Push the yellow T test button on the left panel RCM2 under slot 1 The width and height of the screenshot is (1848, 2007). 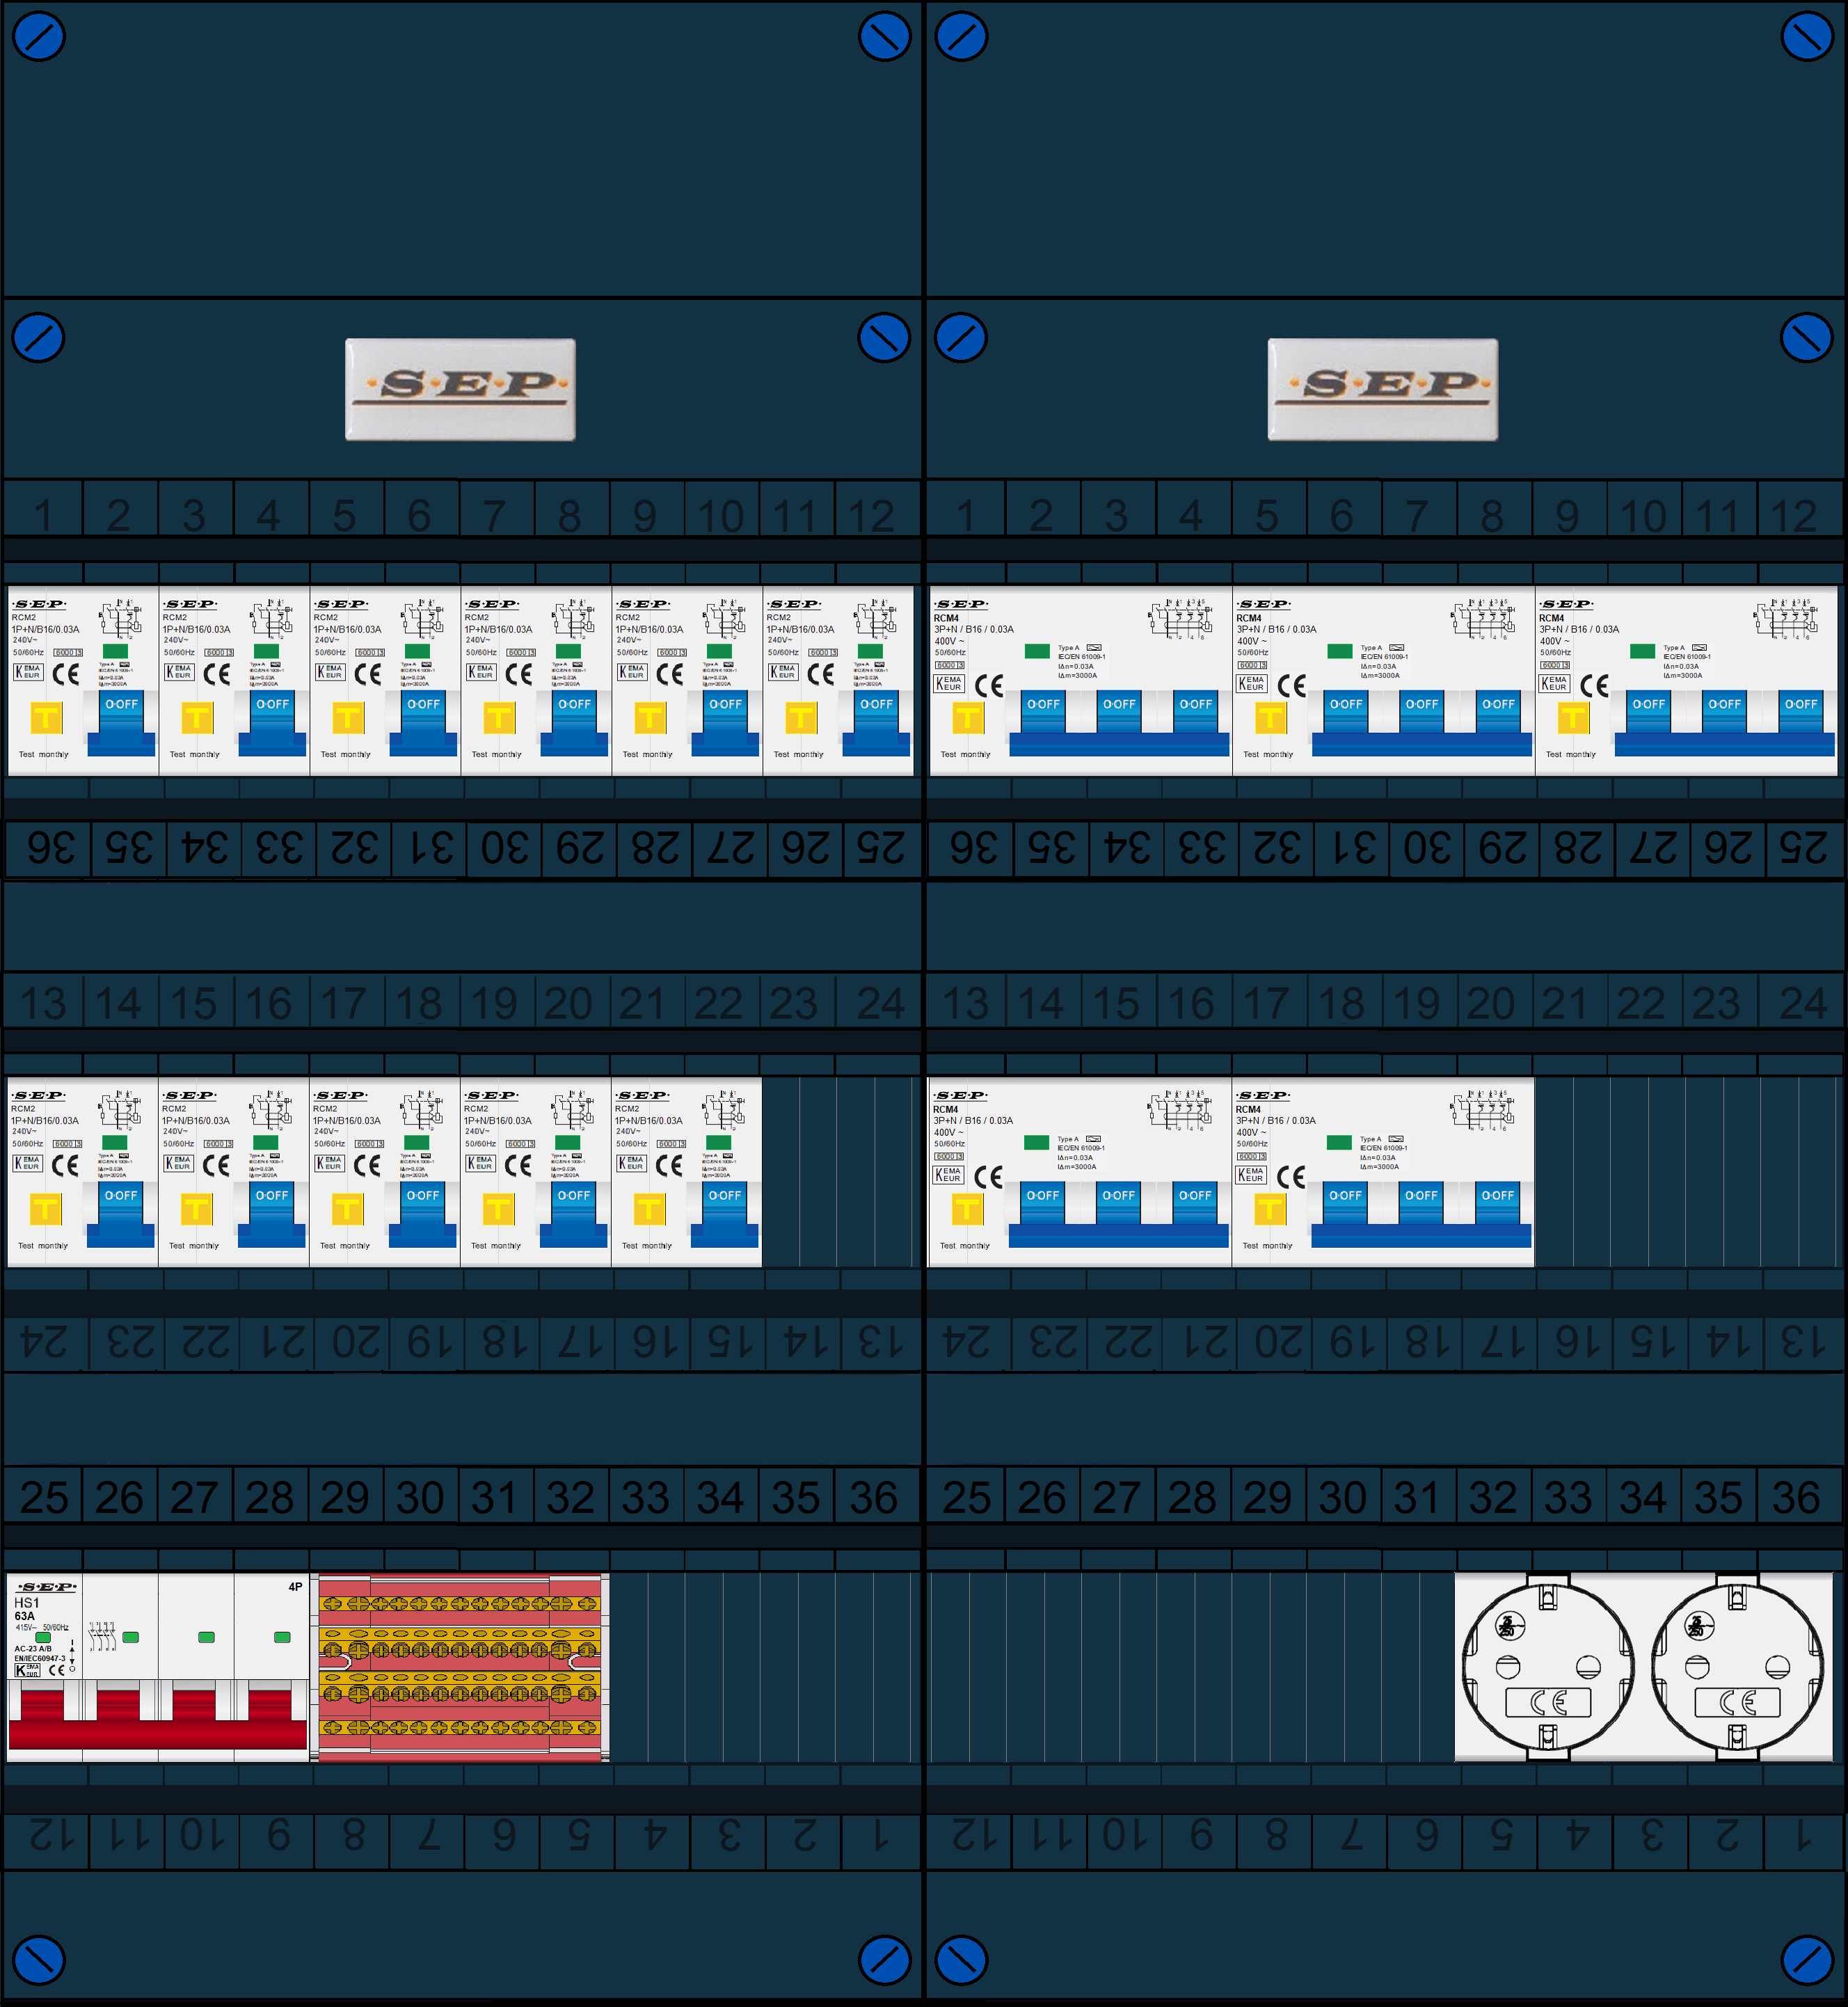click(46, 717)
